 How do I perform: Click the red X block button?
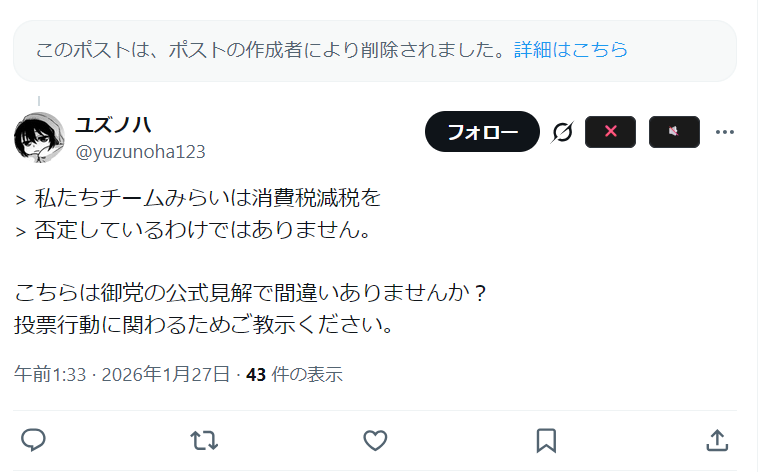click(x=610, y=131)
